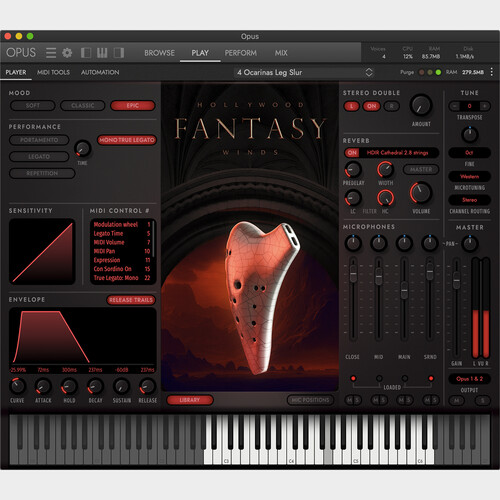Toggle Release Trails in Envelope
The image size is (500, 500).
click(x=131, y=300)
